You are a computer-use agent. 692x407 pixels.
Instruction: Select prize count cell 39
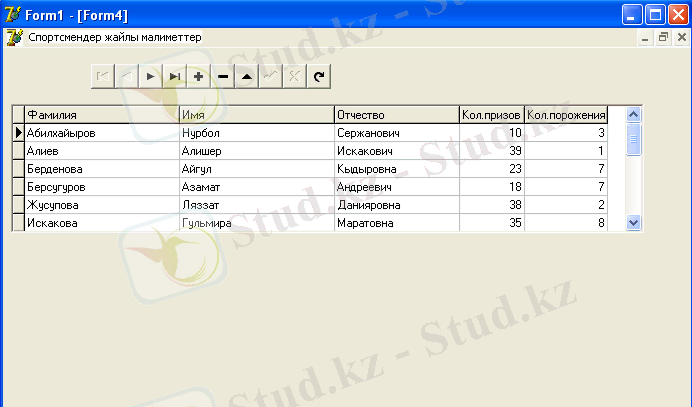tap(492, 151)
